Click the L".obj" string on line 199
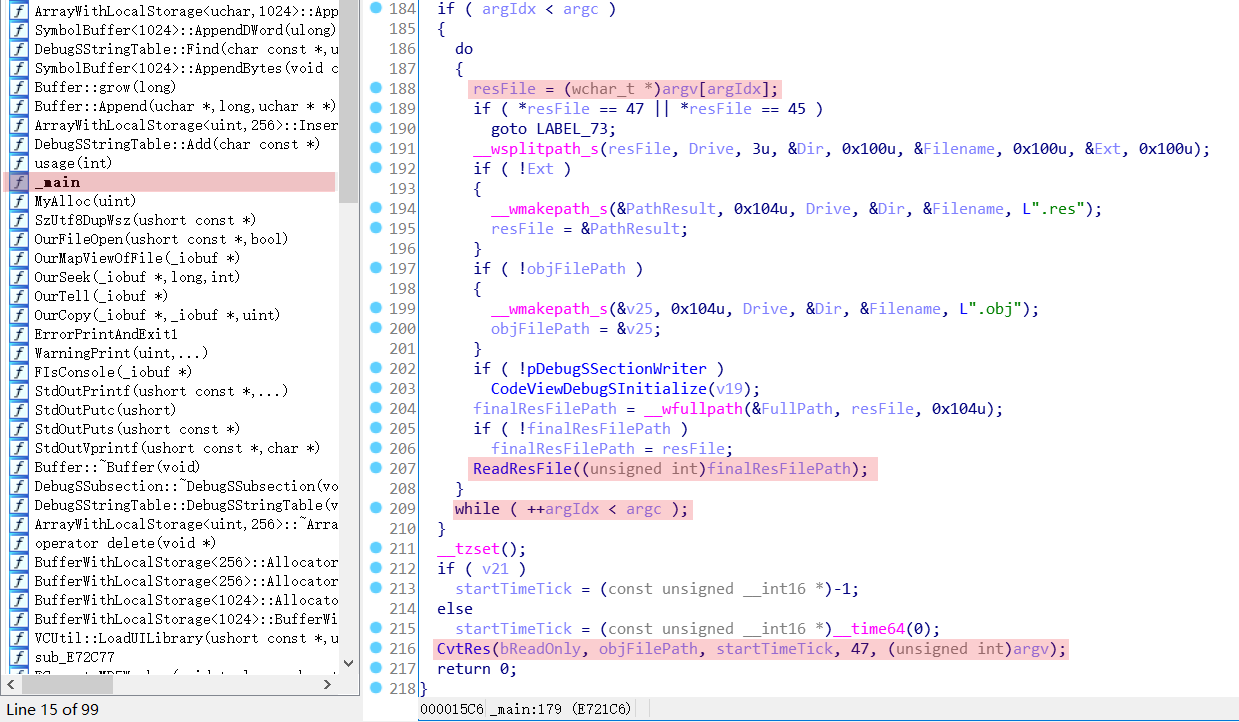This screenshot has height=722, width=1239. 988,308
